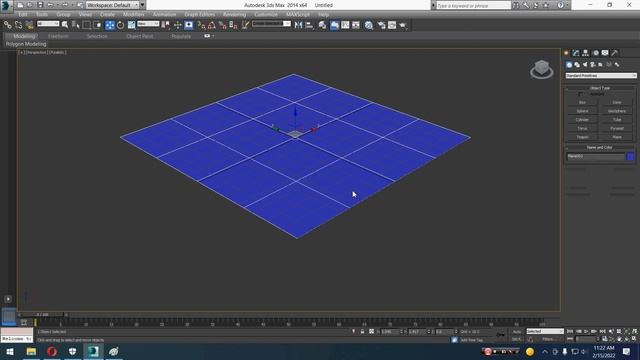The image size is (640, 360).
Task: Open the Motion panel tab
Action: 596,53
